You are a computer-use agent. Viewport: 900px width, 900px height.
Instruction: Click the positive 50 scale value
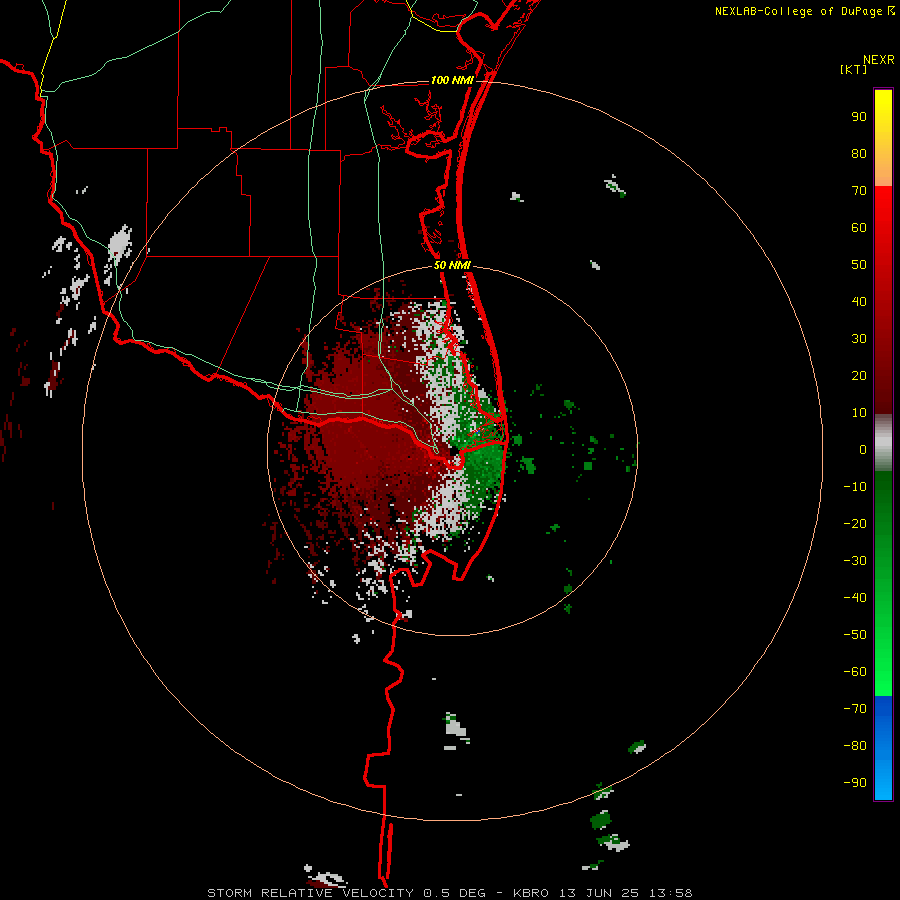coord(859,265)
